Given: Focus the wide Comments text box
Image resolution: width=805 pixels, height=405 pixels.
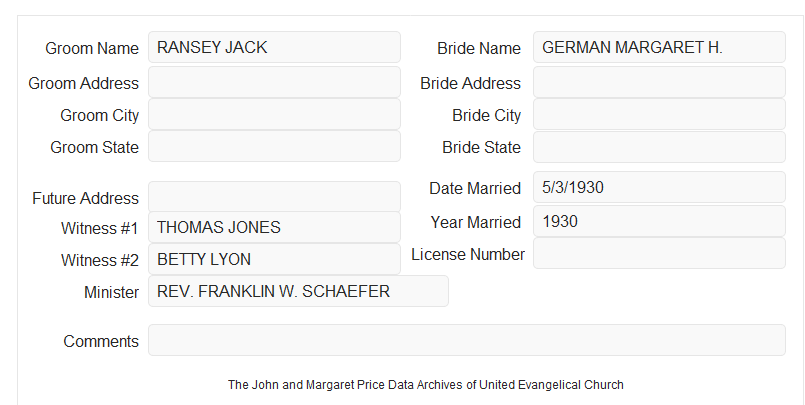Looking at the screenshot, I should pos(467,340).
